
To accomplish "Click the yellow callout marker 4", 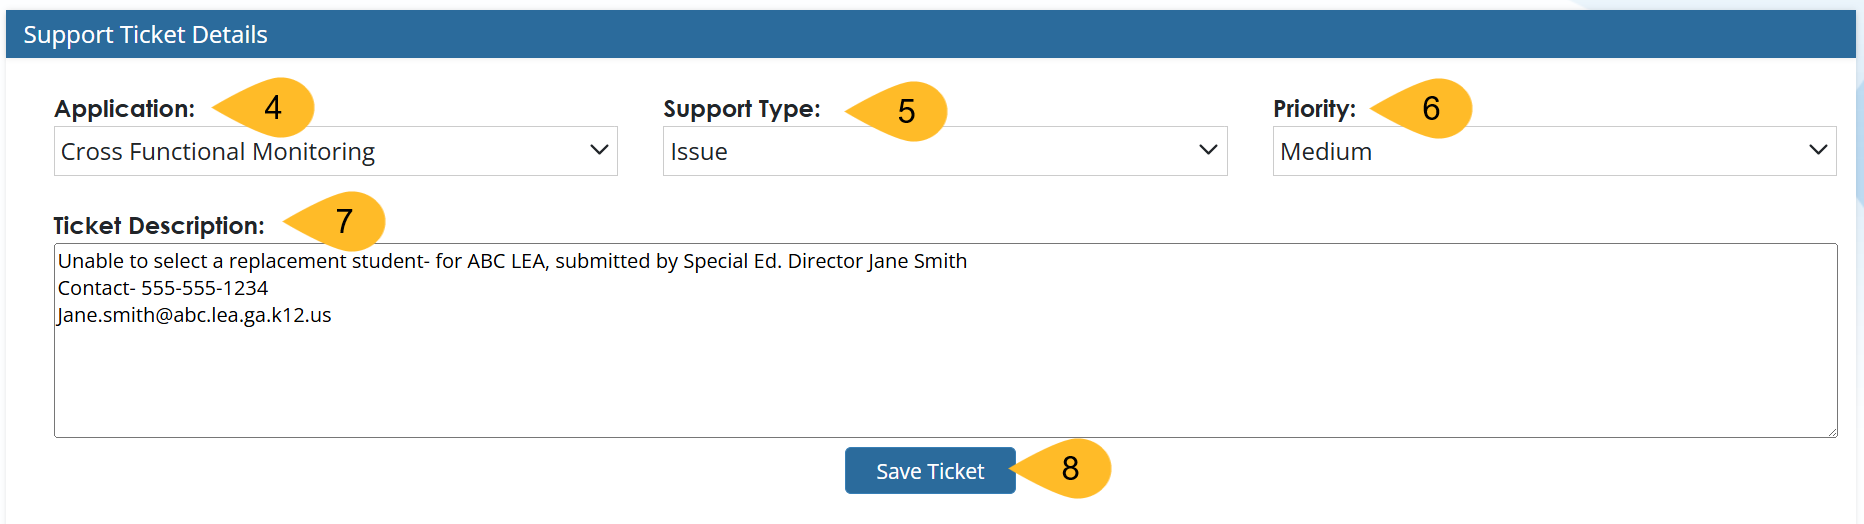I will tap(271, 107).
